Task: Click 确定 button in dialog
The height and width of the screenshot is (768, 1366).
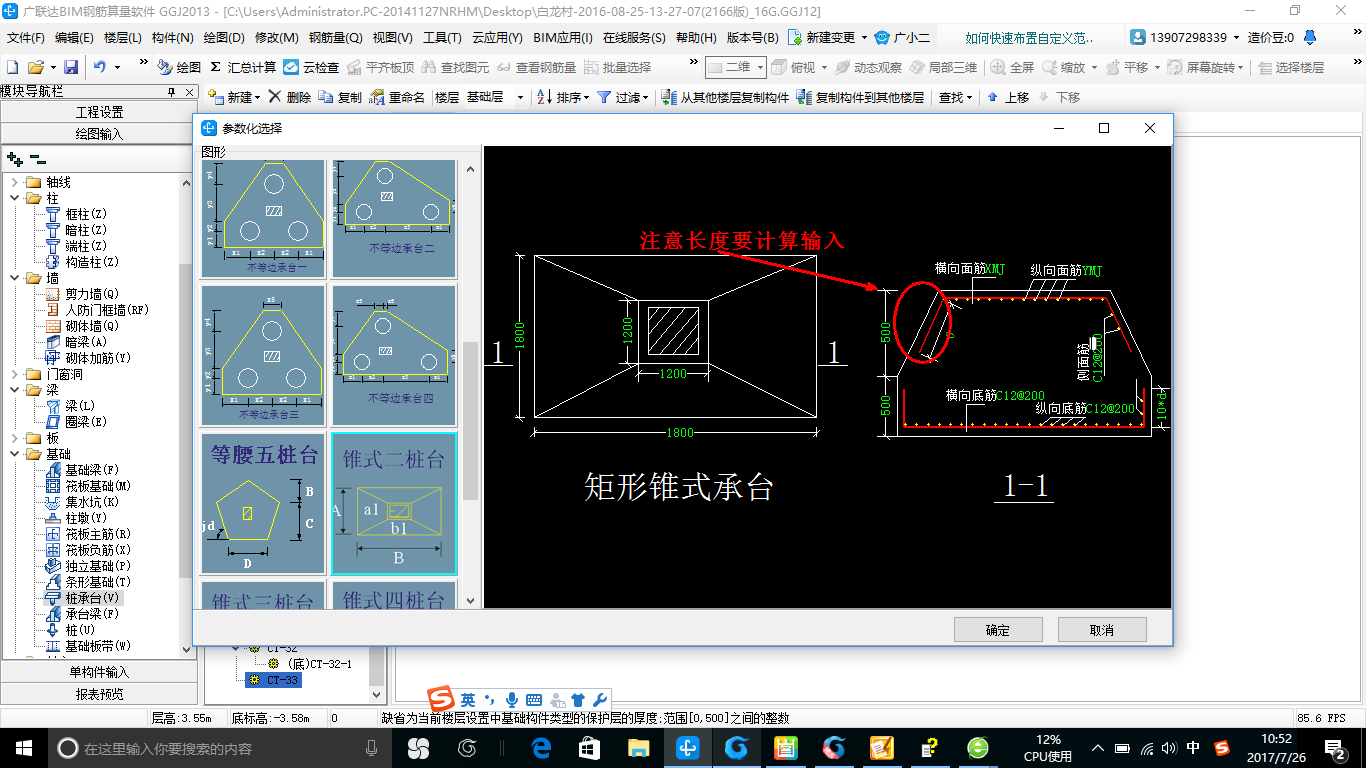Action: click(998, 630)
